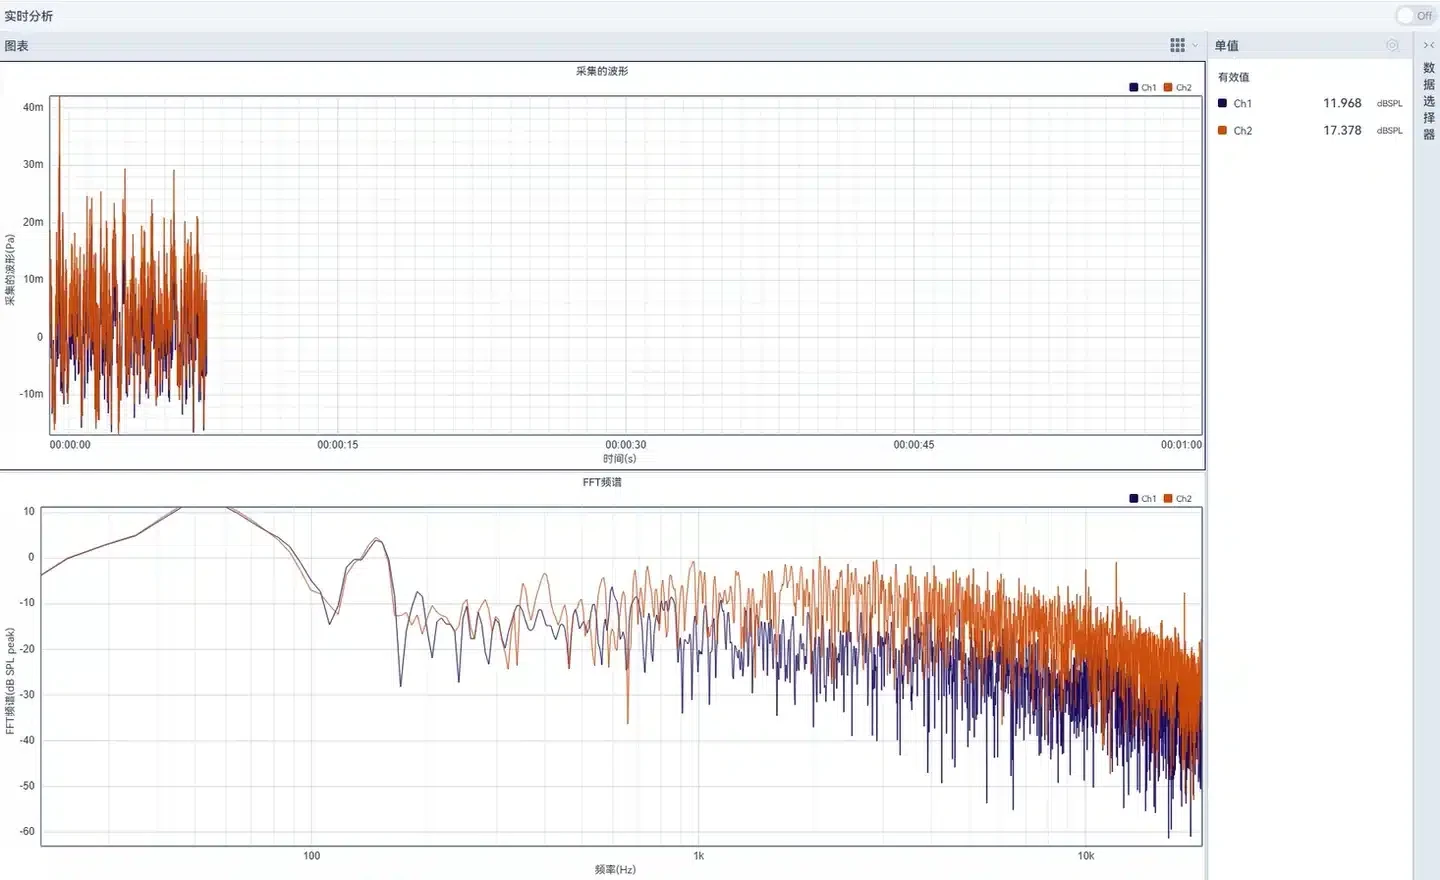The width and height of the screenshot is (1440, 880).
Task: Expand the chart layout dropdown arrow
Action: point(1195,45)
